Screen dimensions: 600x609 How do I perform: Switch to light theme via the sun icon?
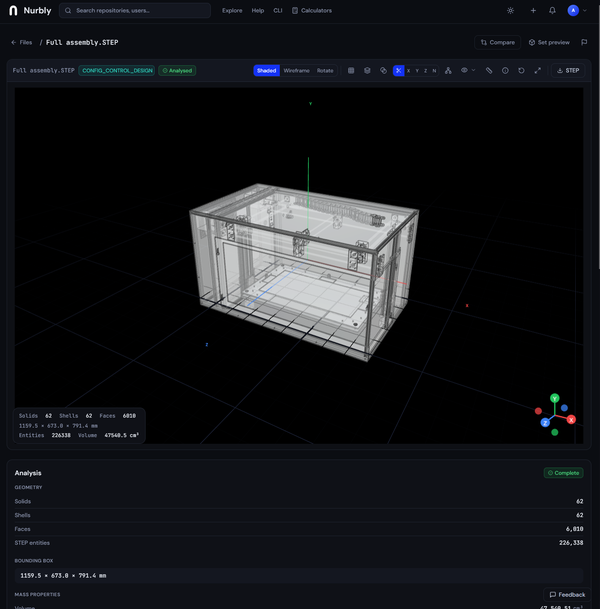pyautogui.click(x=511, y=10)
